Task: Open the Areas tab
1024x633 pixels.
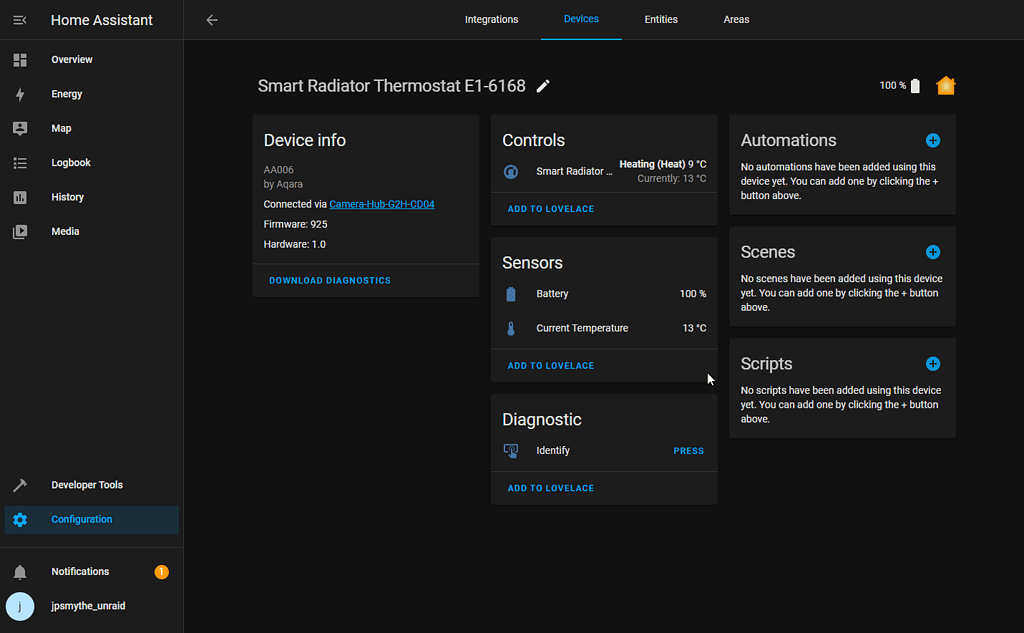Action: (736, 20)
